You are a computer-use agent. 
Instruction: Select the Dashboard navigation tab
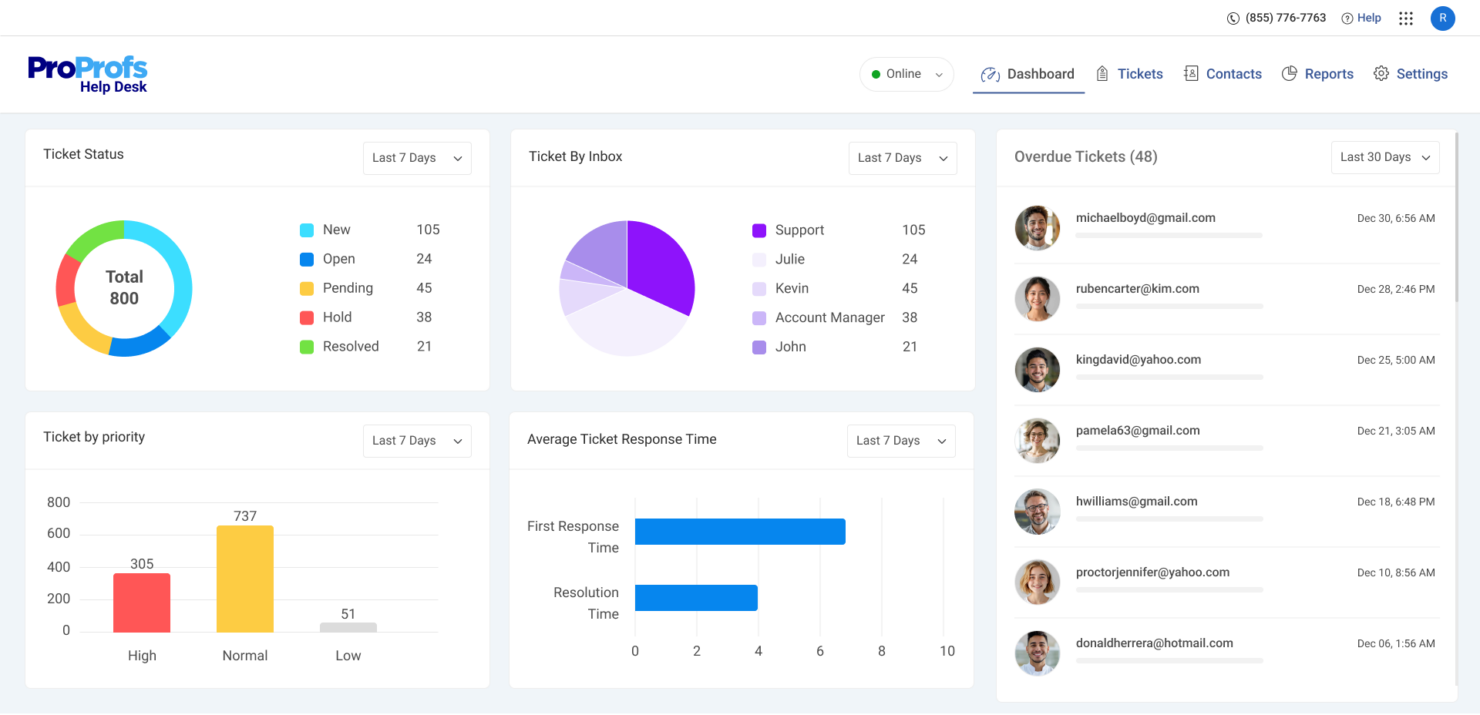point(1041,73)
